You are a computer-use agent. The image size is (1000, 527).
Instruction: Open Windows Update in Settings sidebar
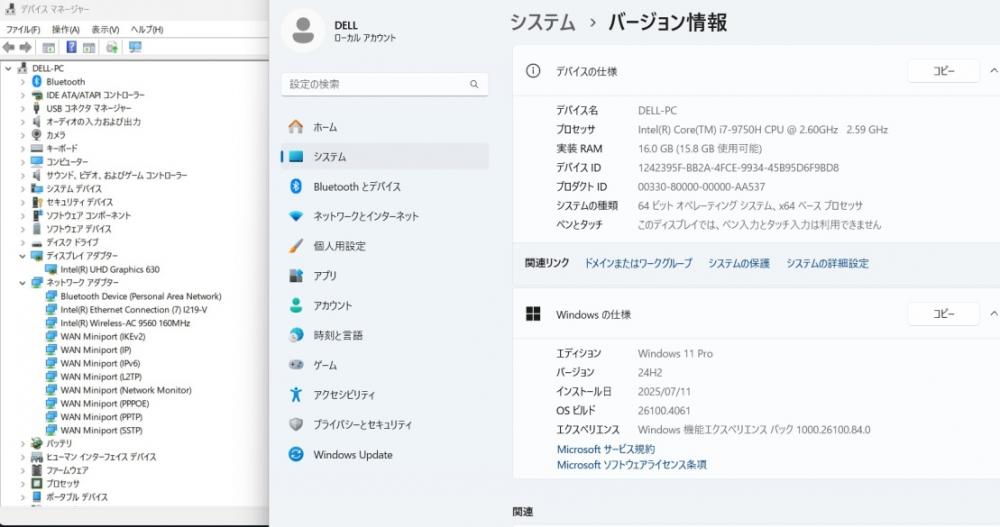[x=385, y=454]
